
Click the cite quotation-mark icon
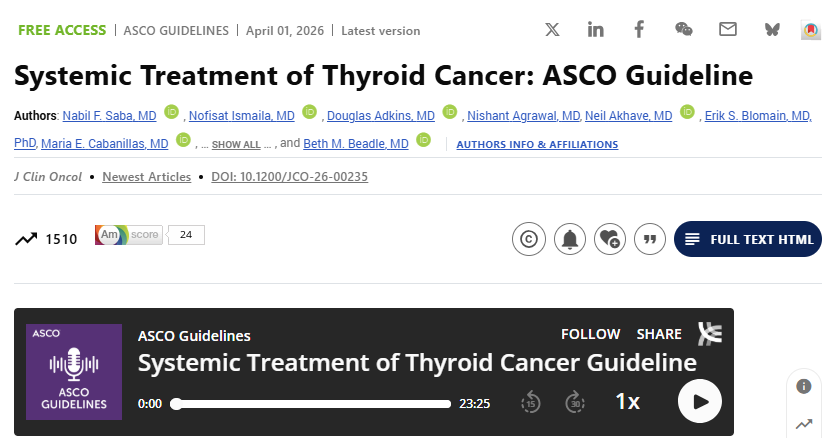click(x=650, y=239)
